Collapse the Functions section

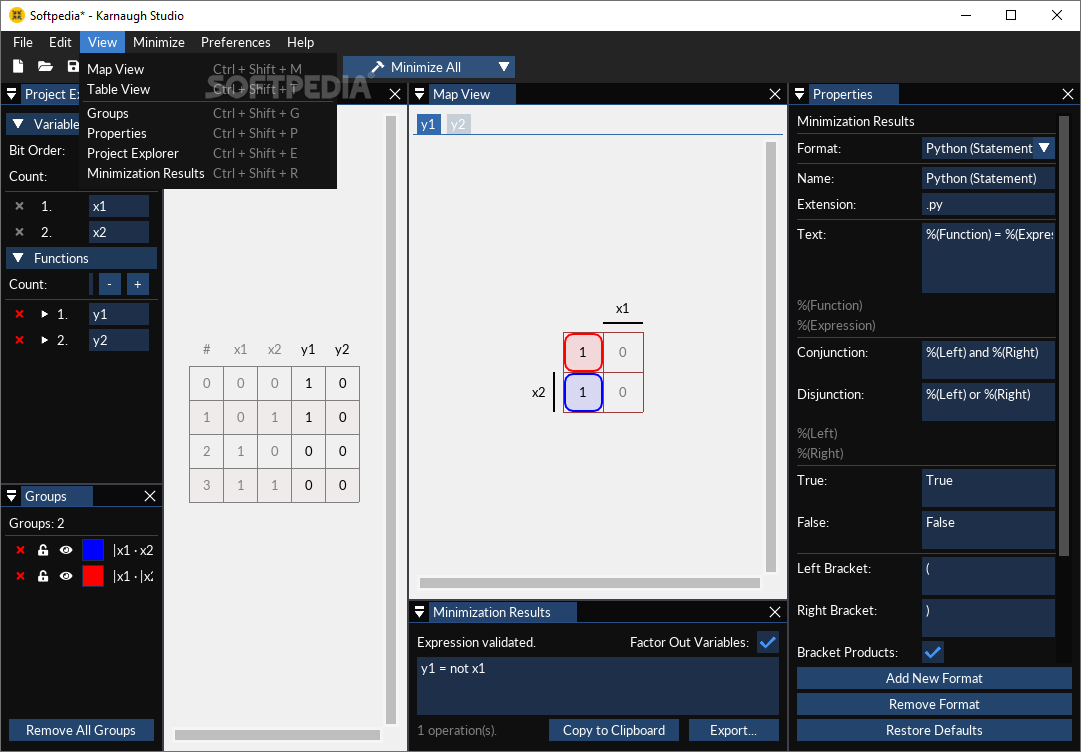pyautogui.click(x=19, y=258)
